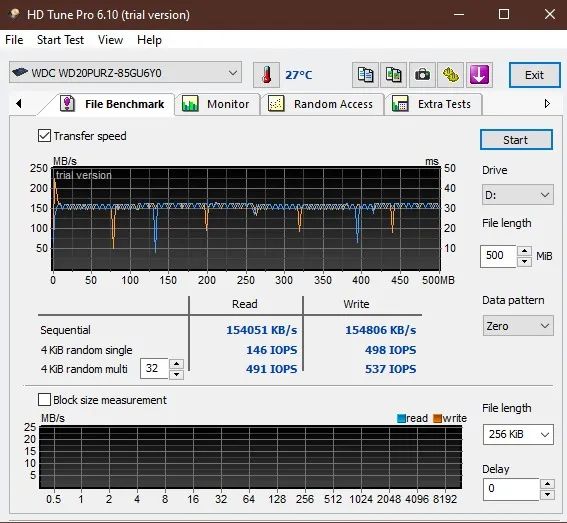Open the Start Test menu
This screenshot has height=523, width=567.
(60, 40)
